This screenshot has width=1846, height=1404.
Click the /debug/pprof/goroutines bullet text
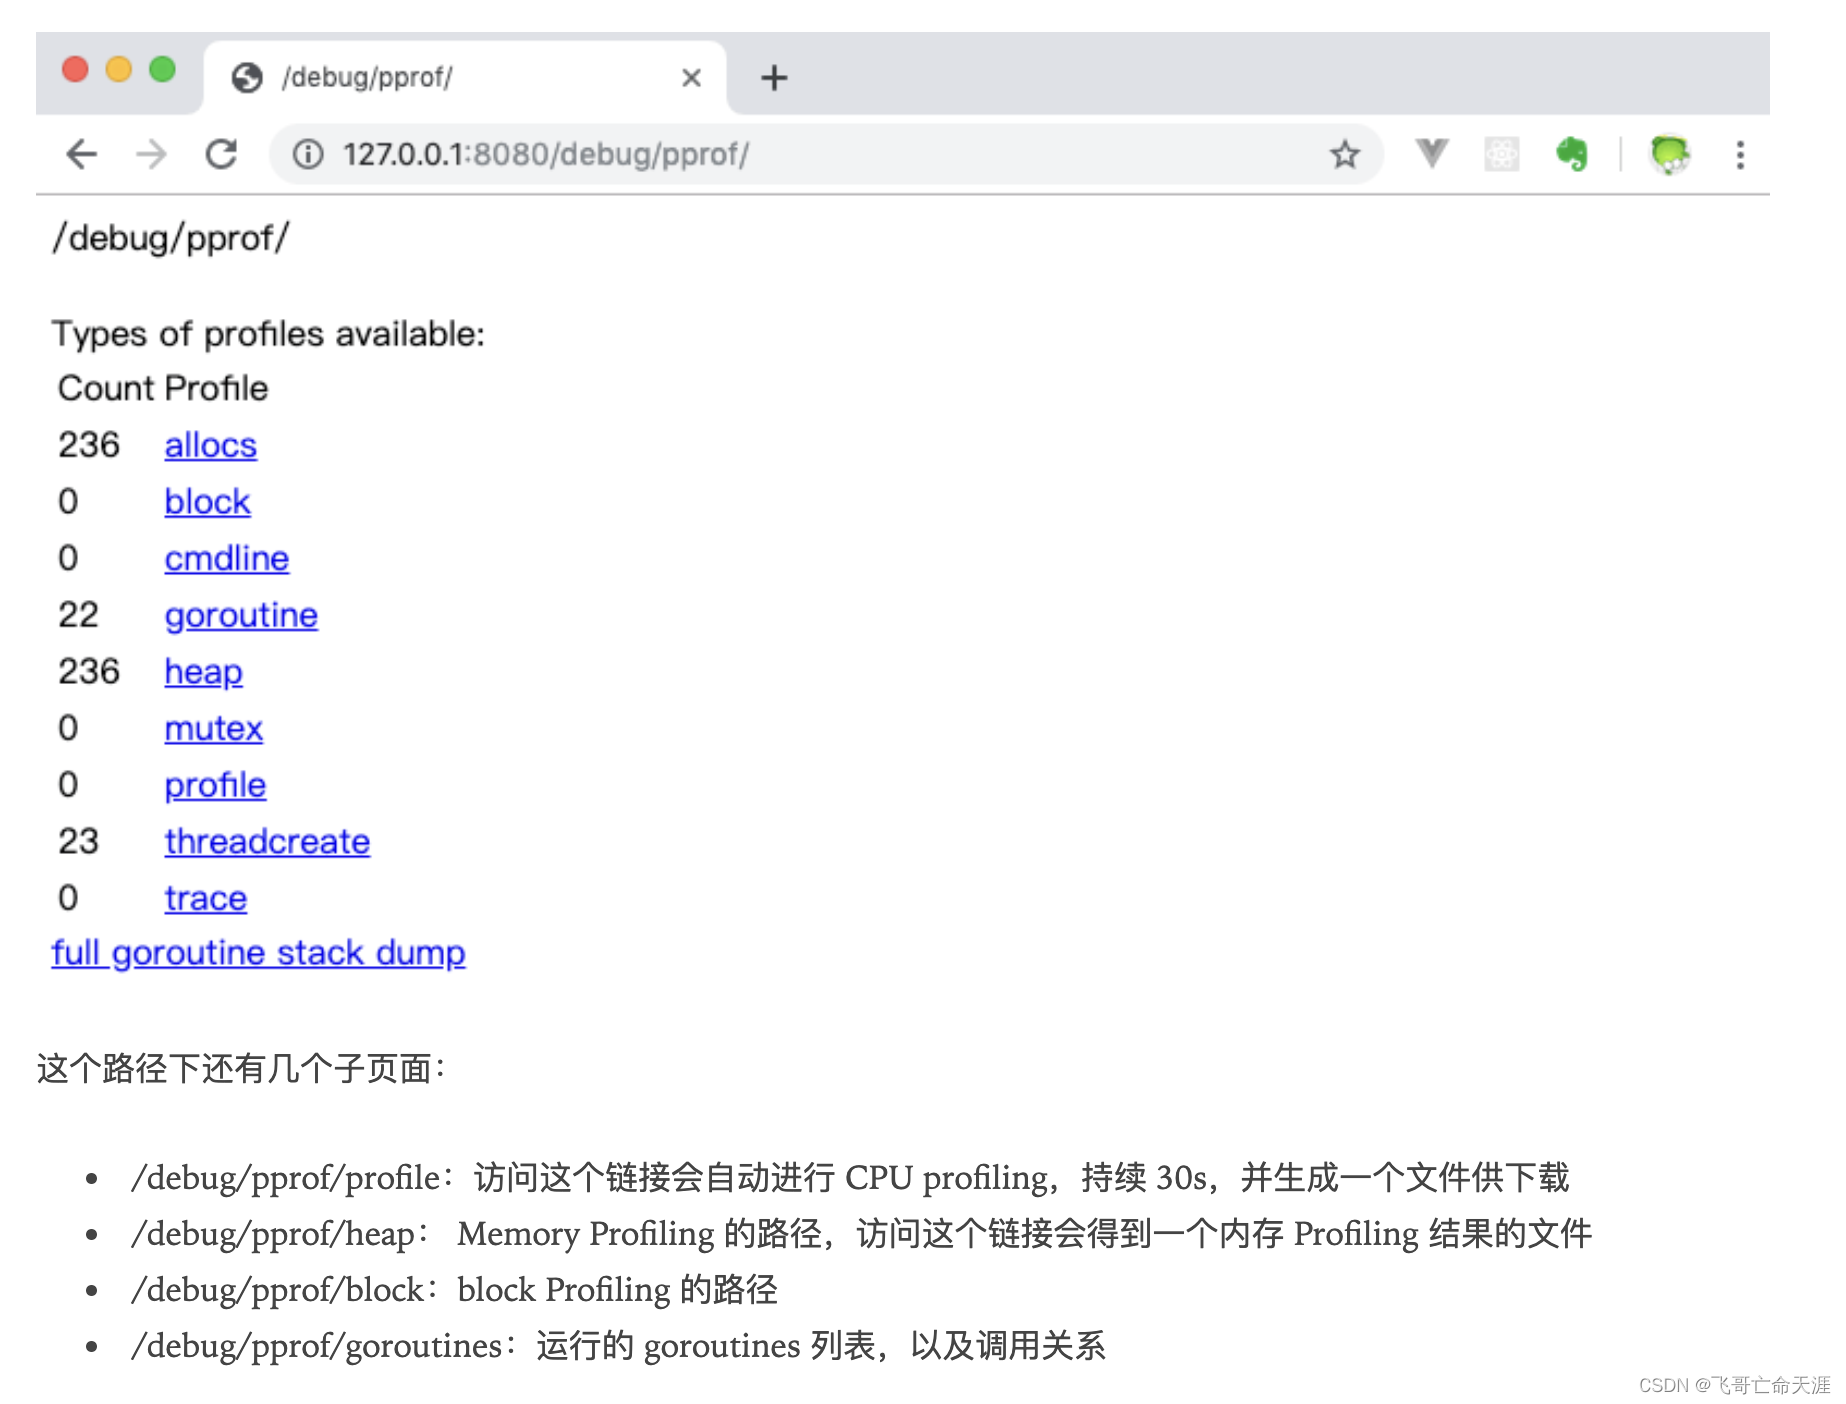(x=618, y=1346)
